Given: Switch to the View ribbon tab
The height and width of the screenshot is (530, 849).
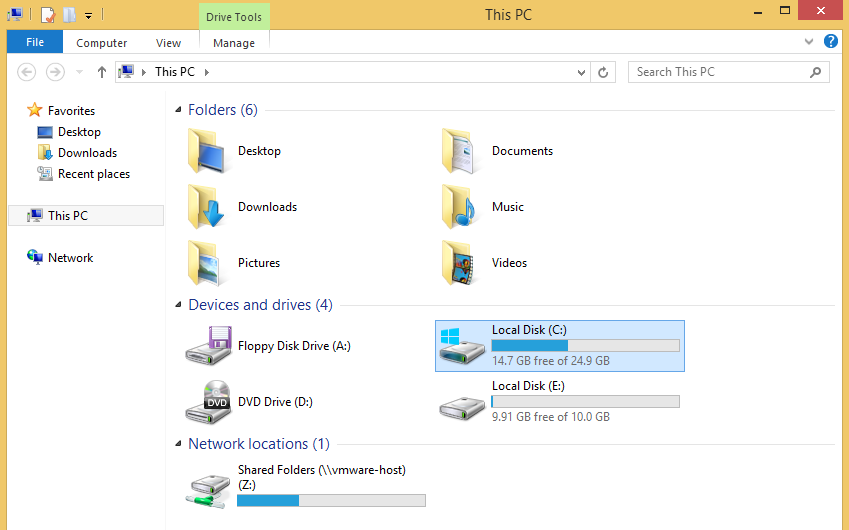Looking at the screenshot, I should click(x=168, y=43).
